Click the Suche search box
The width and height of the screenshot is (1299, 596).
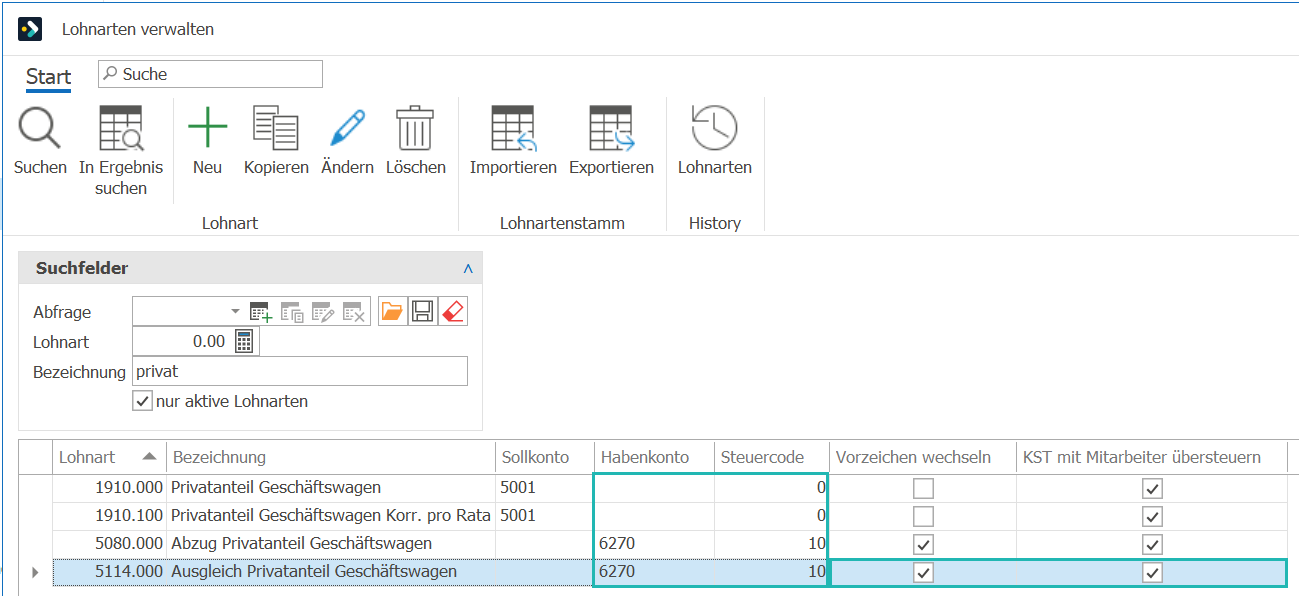point(210,74)
